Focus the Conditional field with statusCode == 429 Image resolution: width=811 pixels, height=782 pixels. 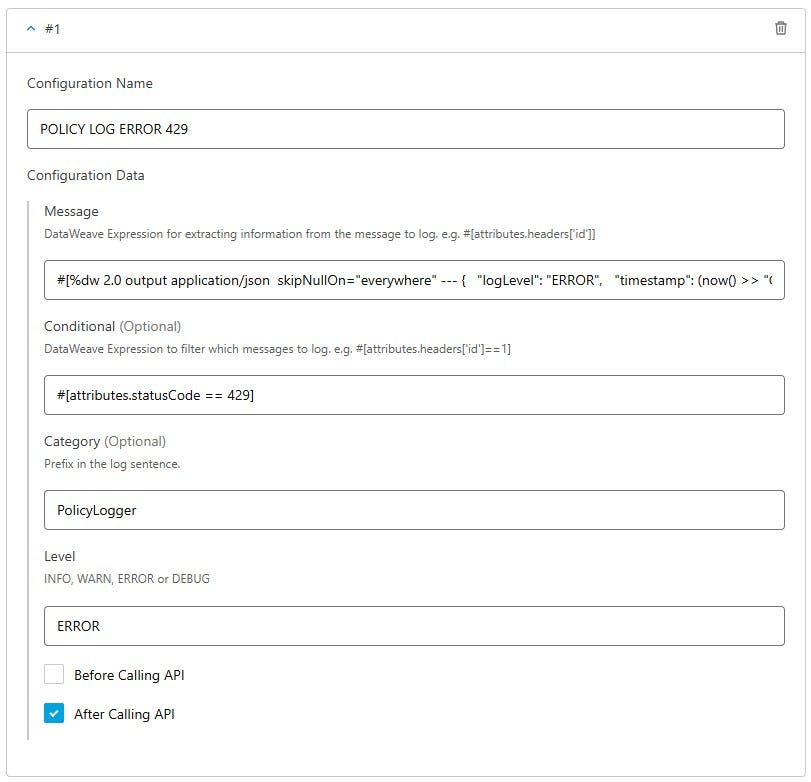click(x=414, y=395)
